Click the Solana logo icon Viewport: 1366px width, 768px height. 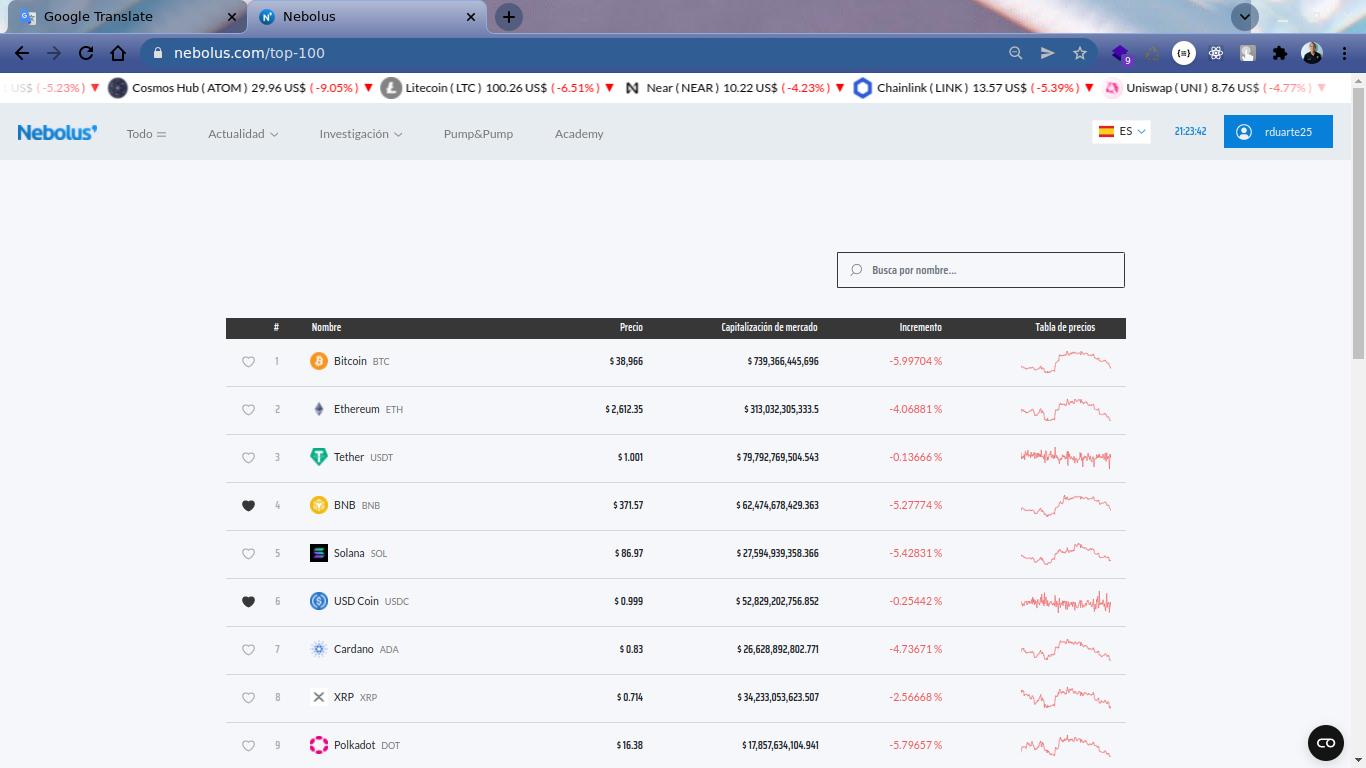319,553
